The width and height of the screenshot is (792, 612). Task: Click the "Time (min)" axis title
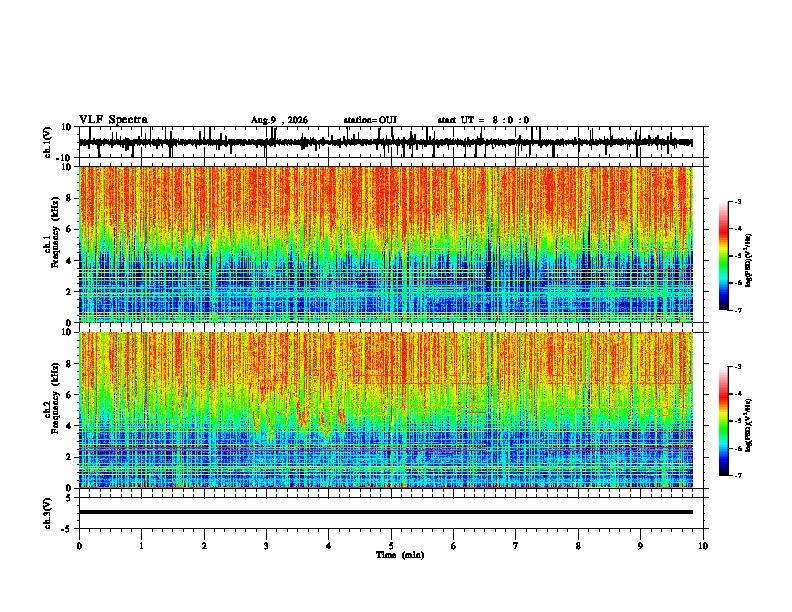coord(400,555)
